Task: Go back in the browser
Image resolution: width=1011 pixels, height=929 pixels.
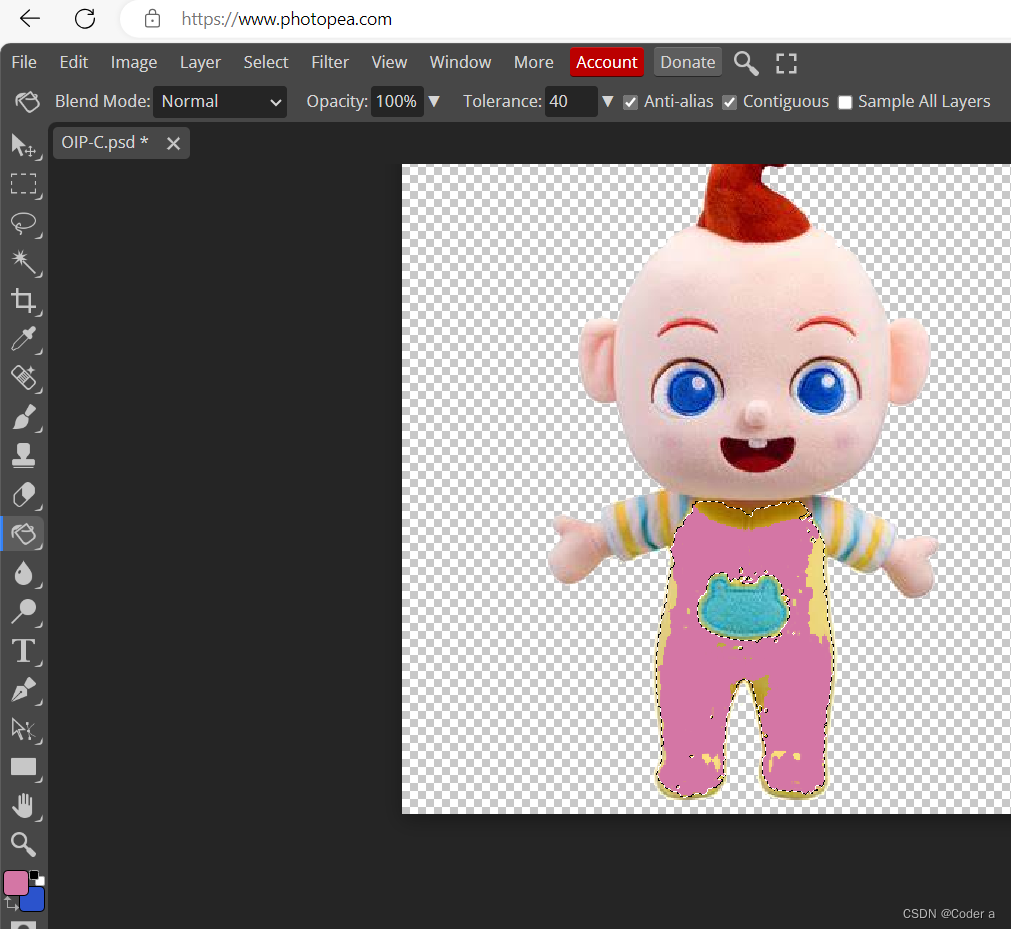Action: point(30,19)
